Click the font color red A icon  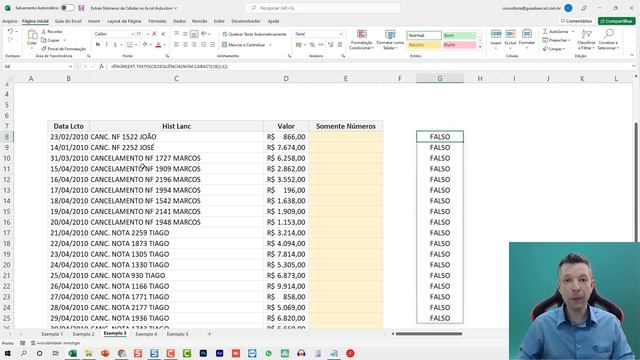click(158, 45)
